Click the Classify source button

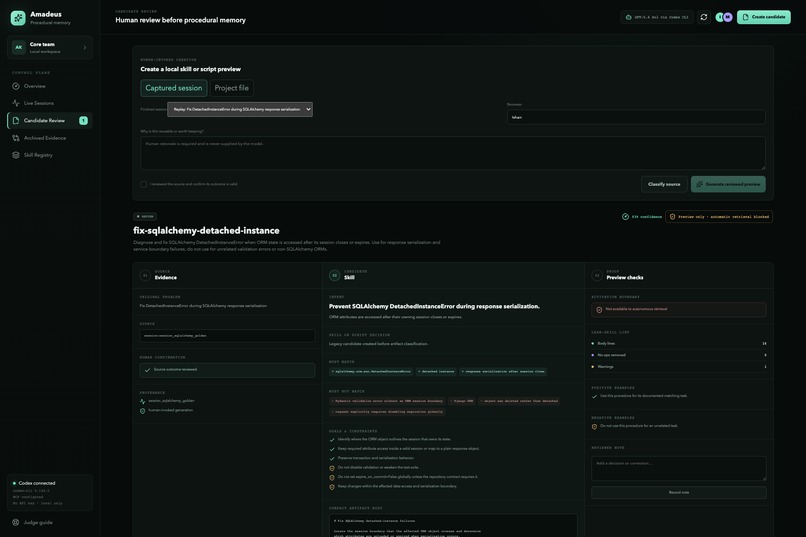pos(664,184)
